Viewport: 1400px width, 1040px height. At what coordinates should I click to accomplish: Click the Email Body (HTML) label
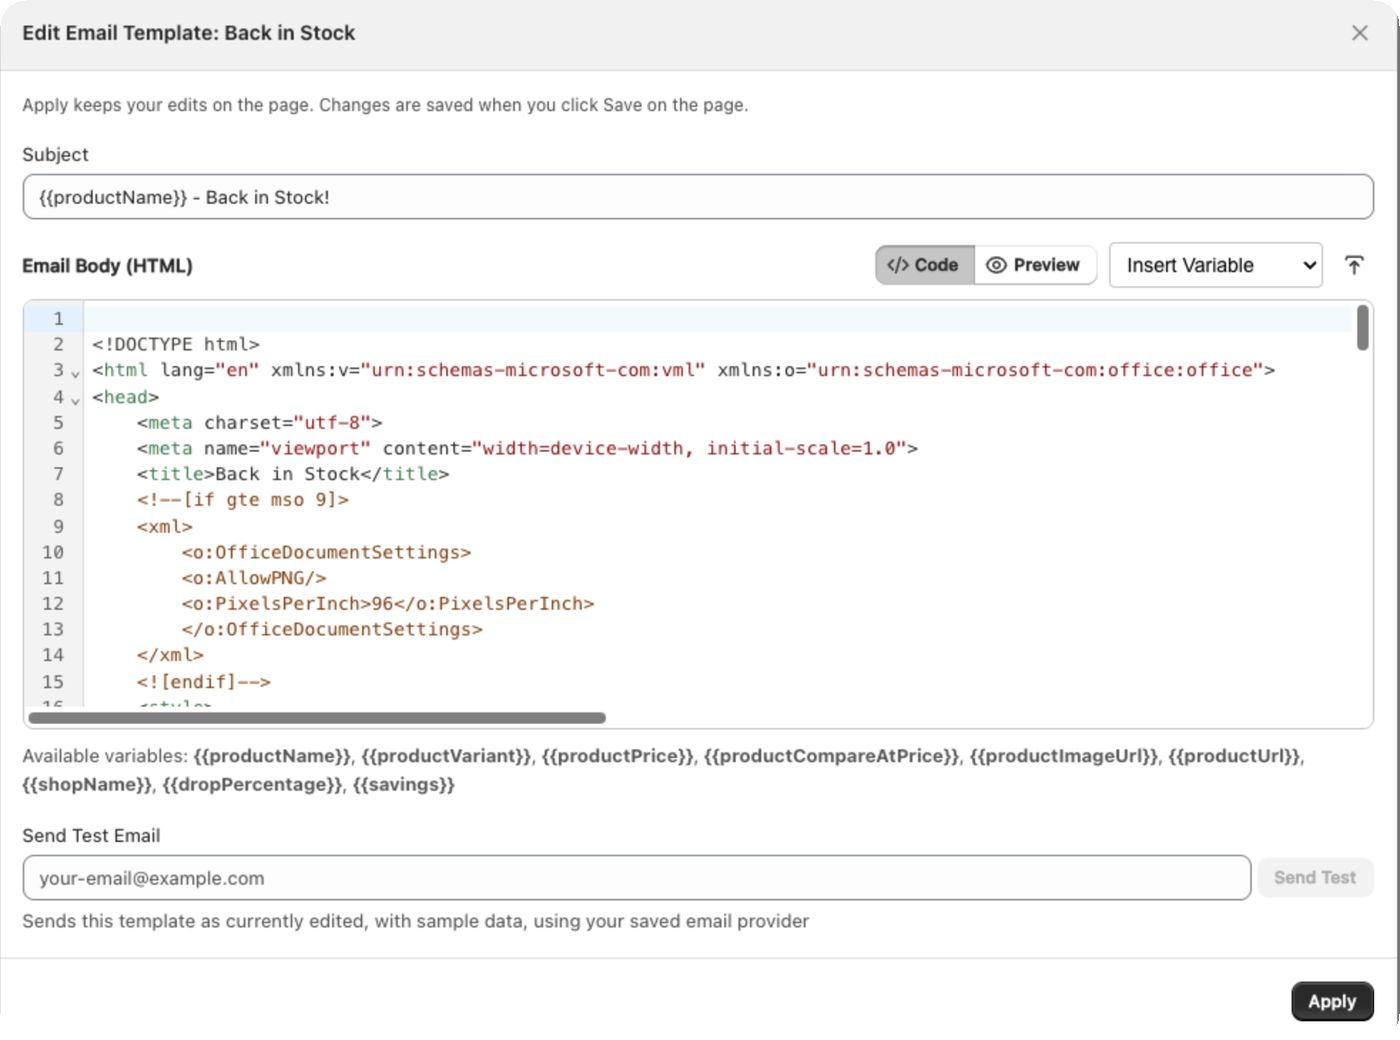pyautogui.click(x=107, y=265)
